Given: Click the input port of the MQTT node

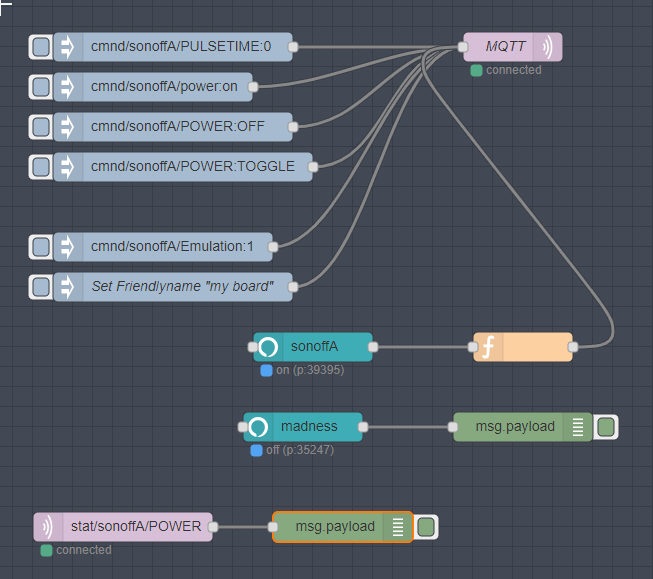Looking at the screenshot, I should 463,47.
